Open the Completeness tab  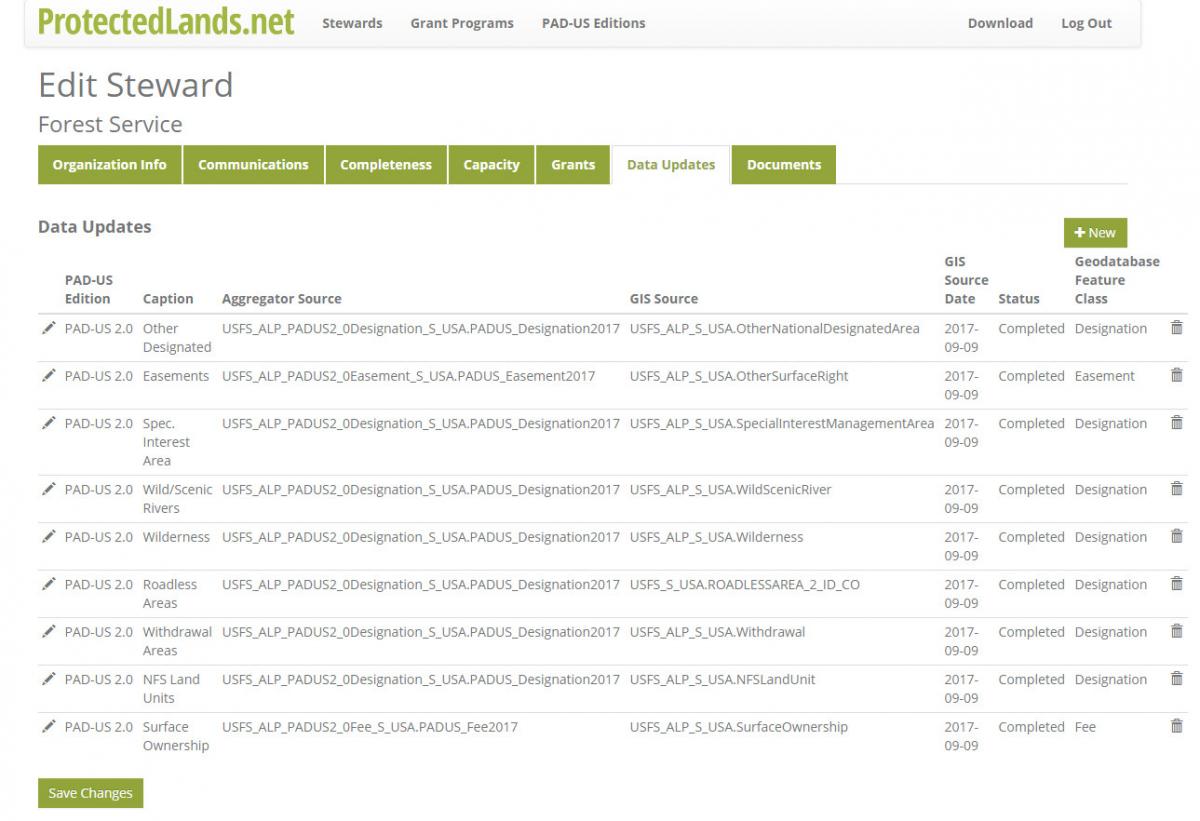386,165
